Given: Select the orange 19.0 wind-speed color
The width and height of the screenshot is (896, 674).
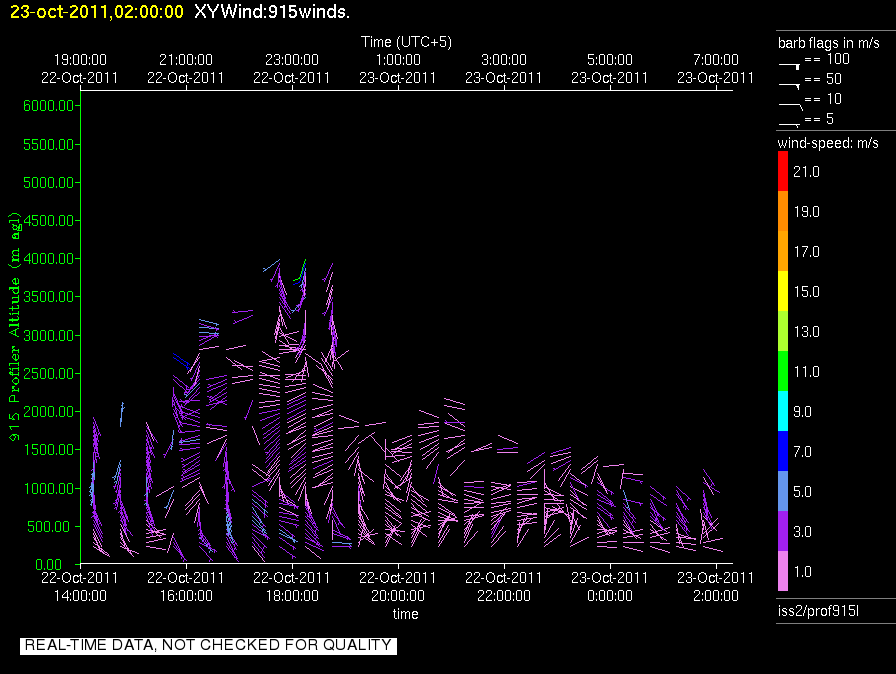Looking at the screenshot, I should point(783,212).
